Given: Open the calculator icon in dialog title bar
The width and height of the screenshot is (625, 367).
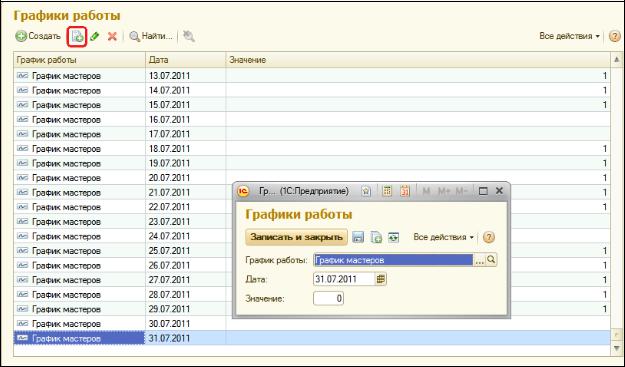Looking at the screenshot, I should [x=387, y=191].
